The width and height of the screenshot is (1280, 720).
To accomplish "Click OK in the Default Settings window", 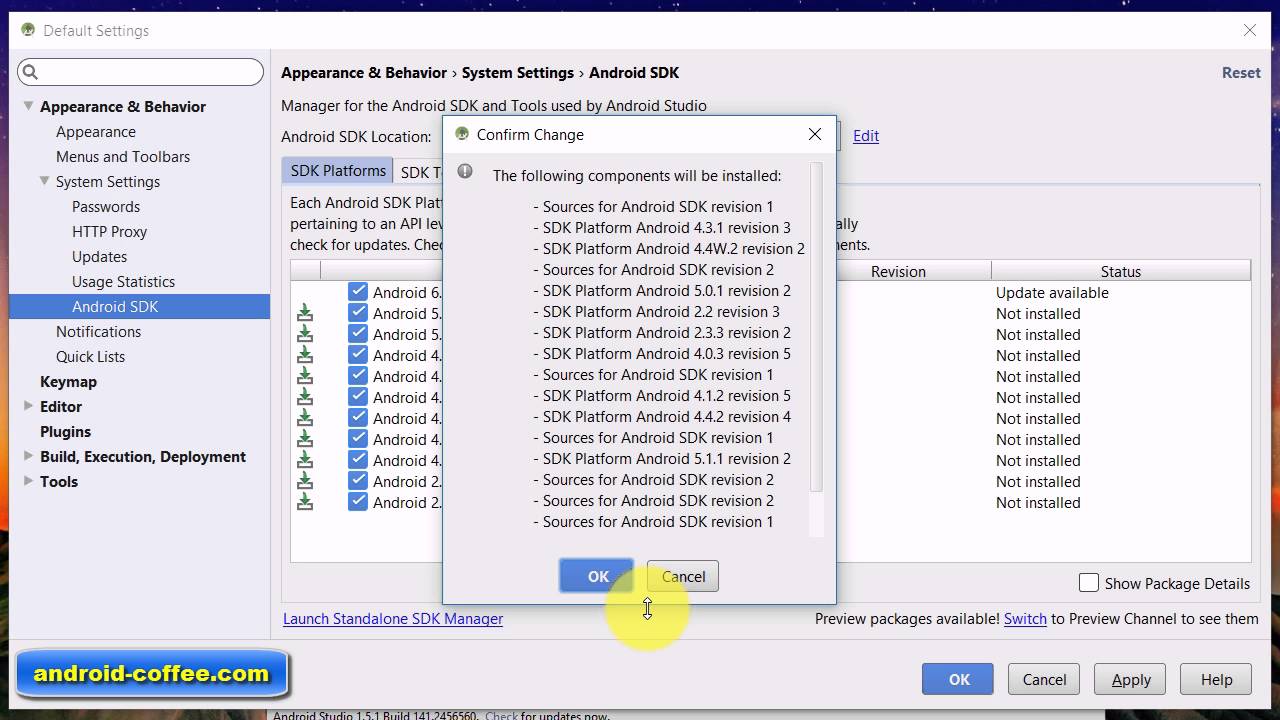I will 959,679.
